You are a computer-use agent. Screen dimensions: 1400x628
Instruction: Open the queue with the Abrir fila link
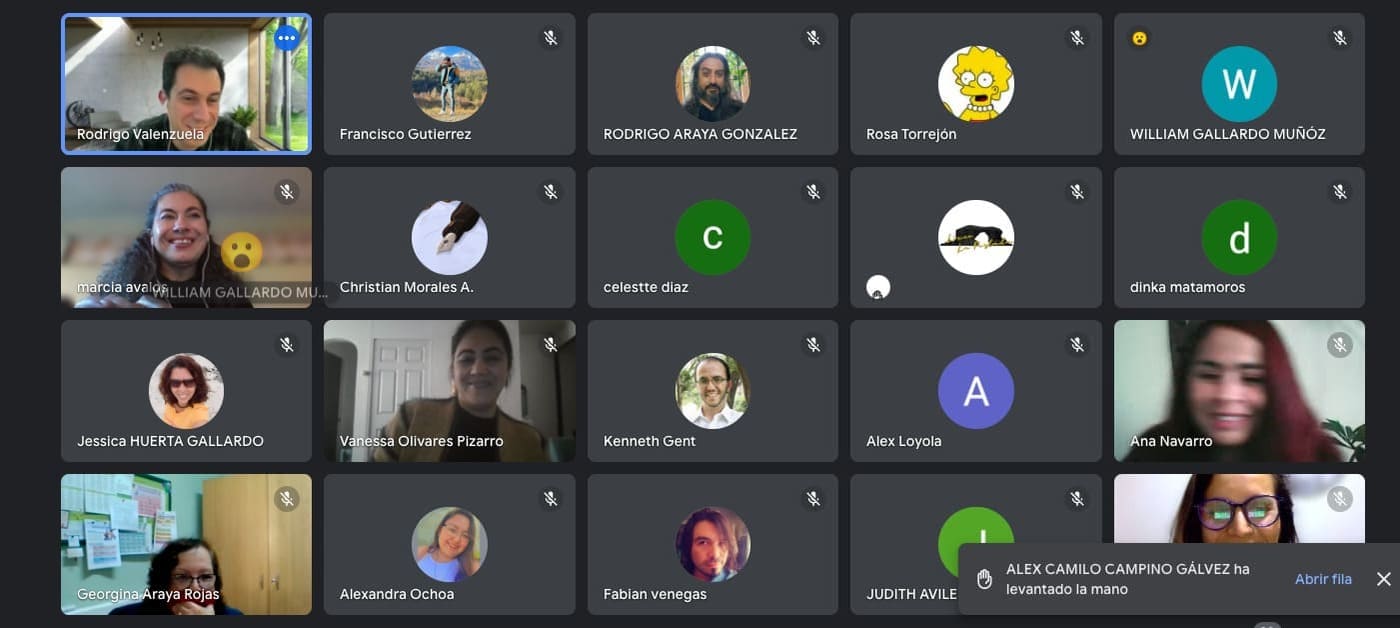[1323, 579]
